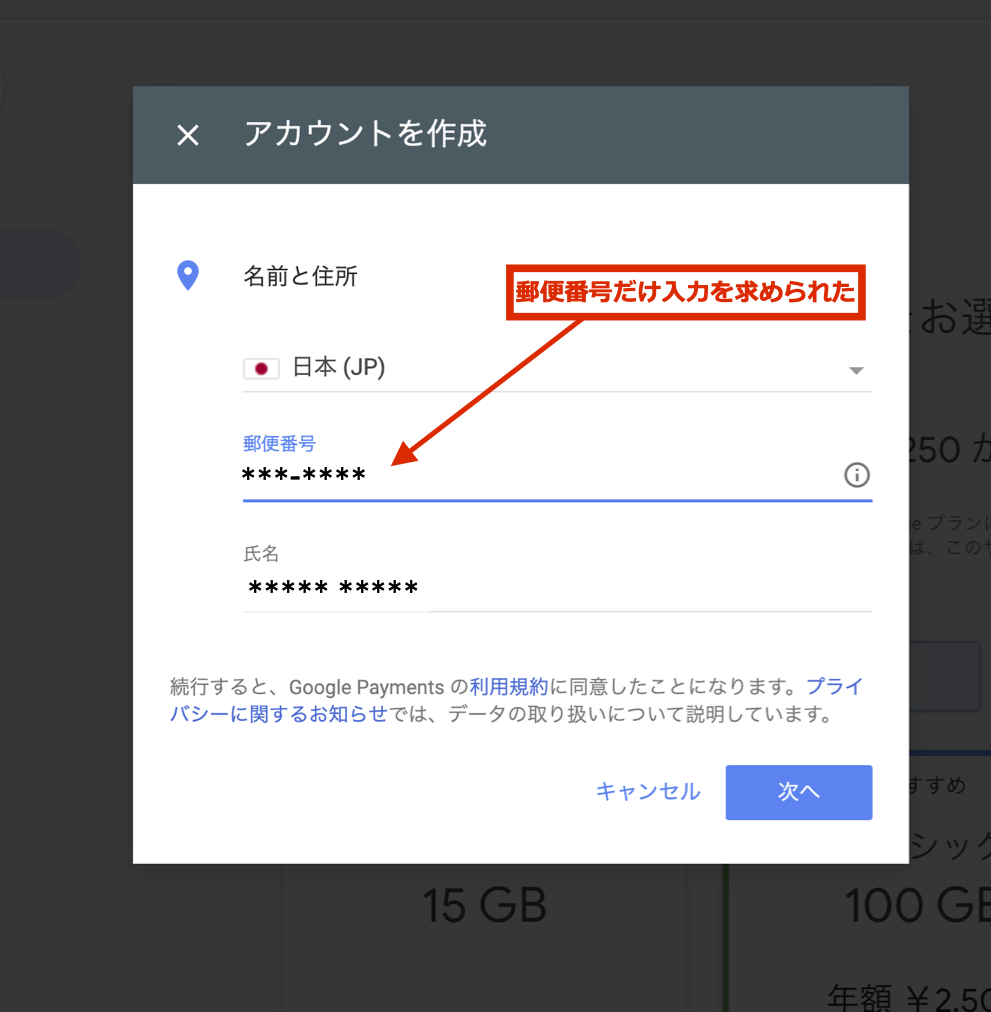Select the 15 GB plan in background
The height and width of the screenshot is (1012, 991).
pos(484,906)
